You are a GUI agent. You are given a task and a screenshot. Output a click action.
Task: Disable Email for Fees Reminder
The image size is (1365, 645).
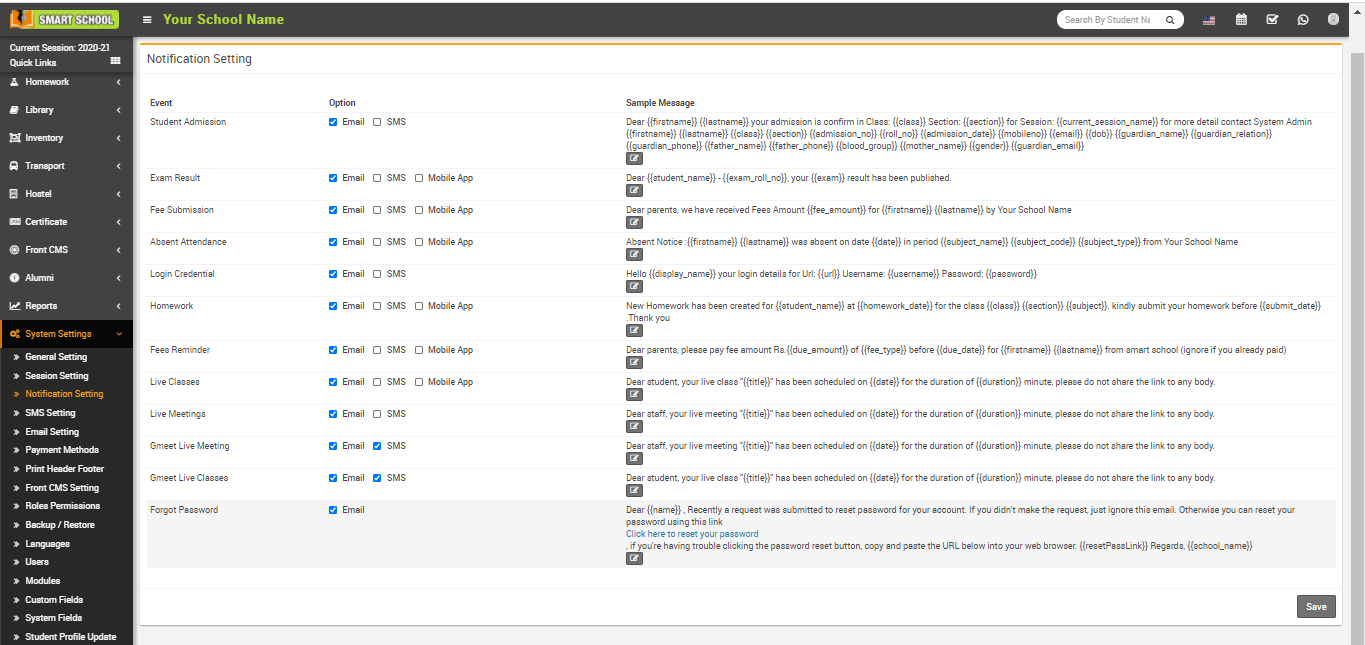tap(333, 350)
